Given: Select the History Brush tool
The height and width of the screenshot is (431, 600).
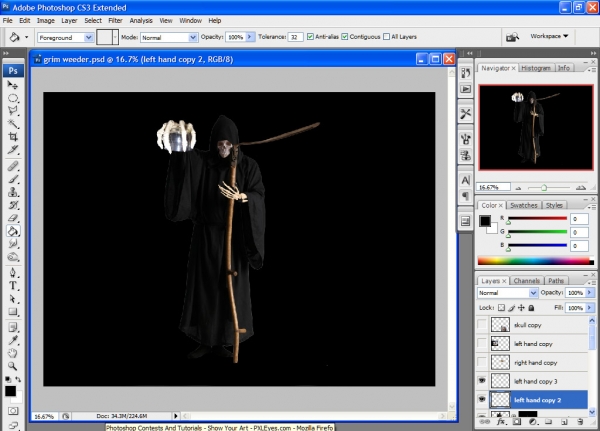Looking at the screenshot, I should pyautogui.click(x=13, y=205).
